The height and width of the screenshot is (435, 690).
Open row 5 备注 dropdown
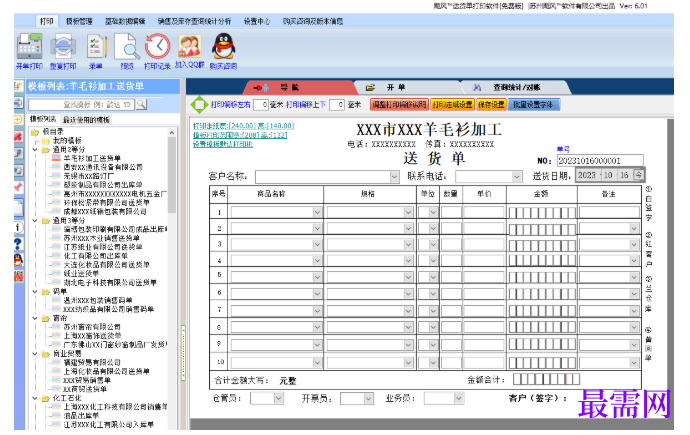tap(634, 277)
